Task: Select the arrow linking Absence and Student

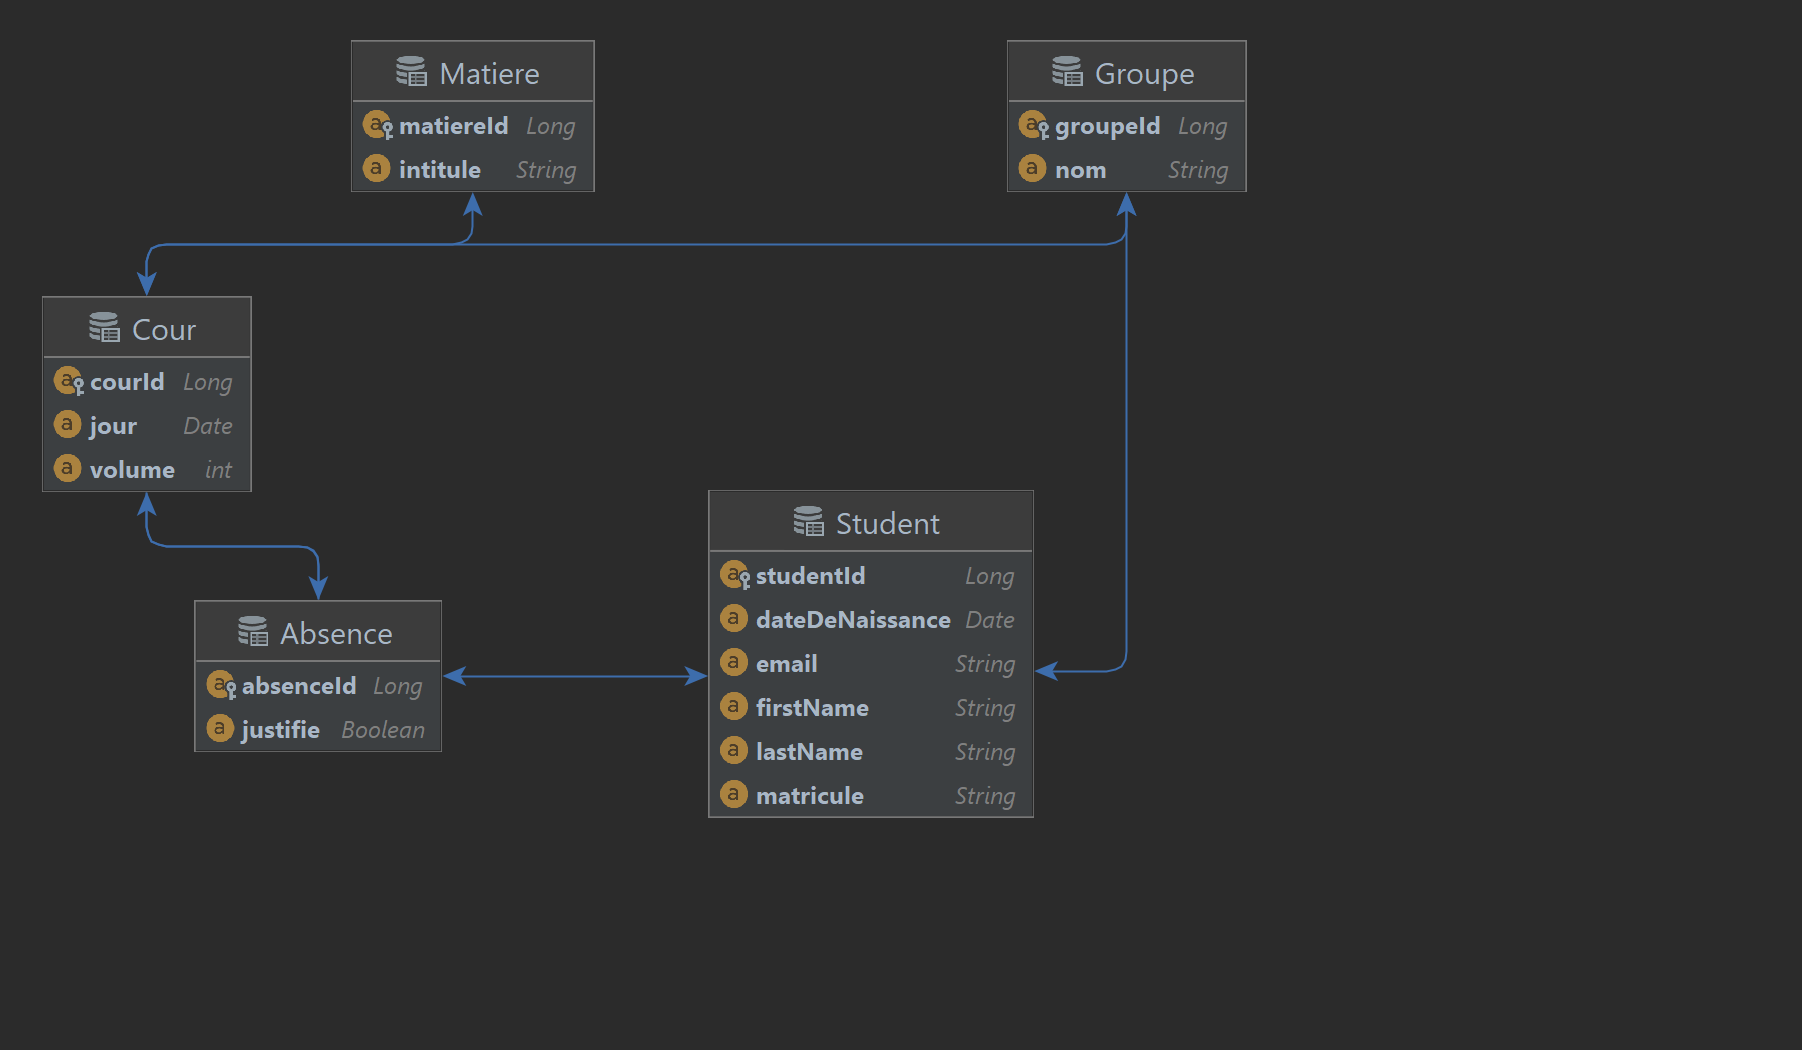Action: pyautogui.click(x=575, y=675)
